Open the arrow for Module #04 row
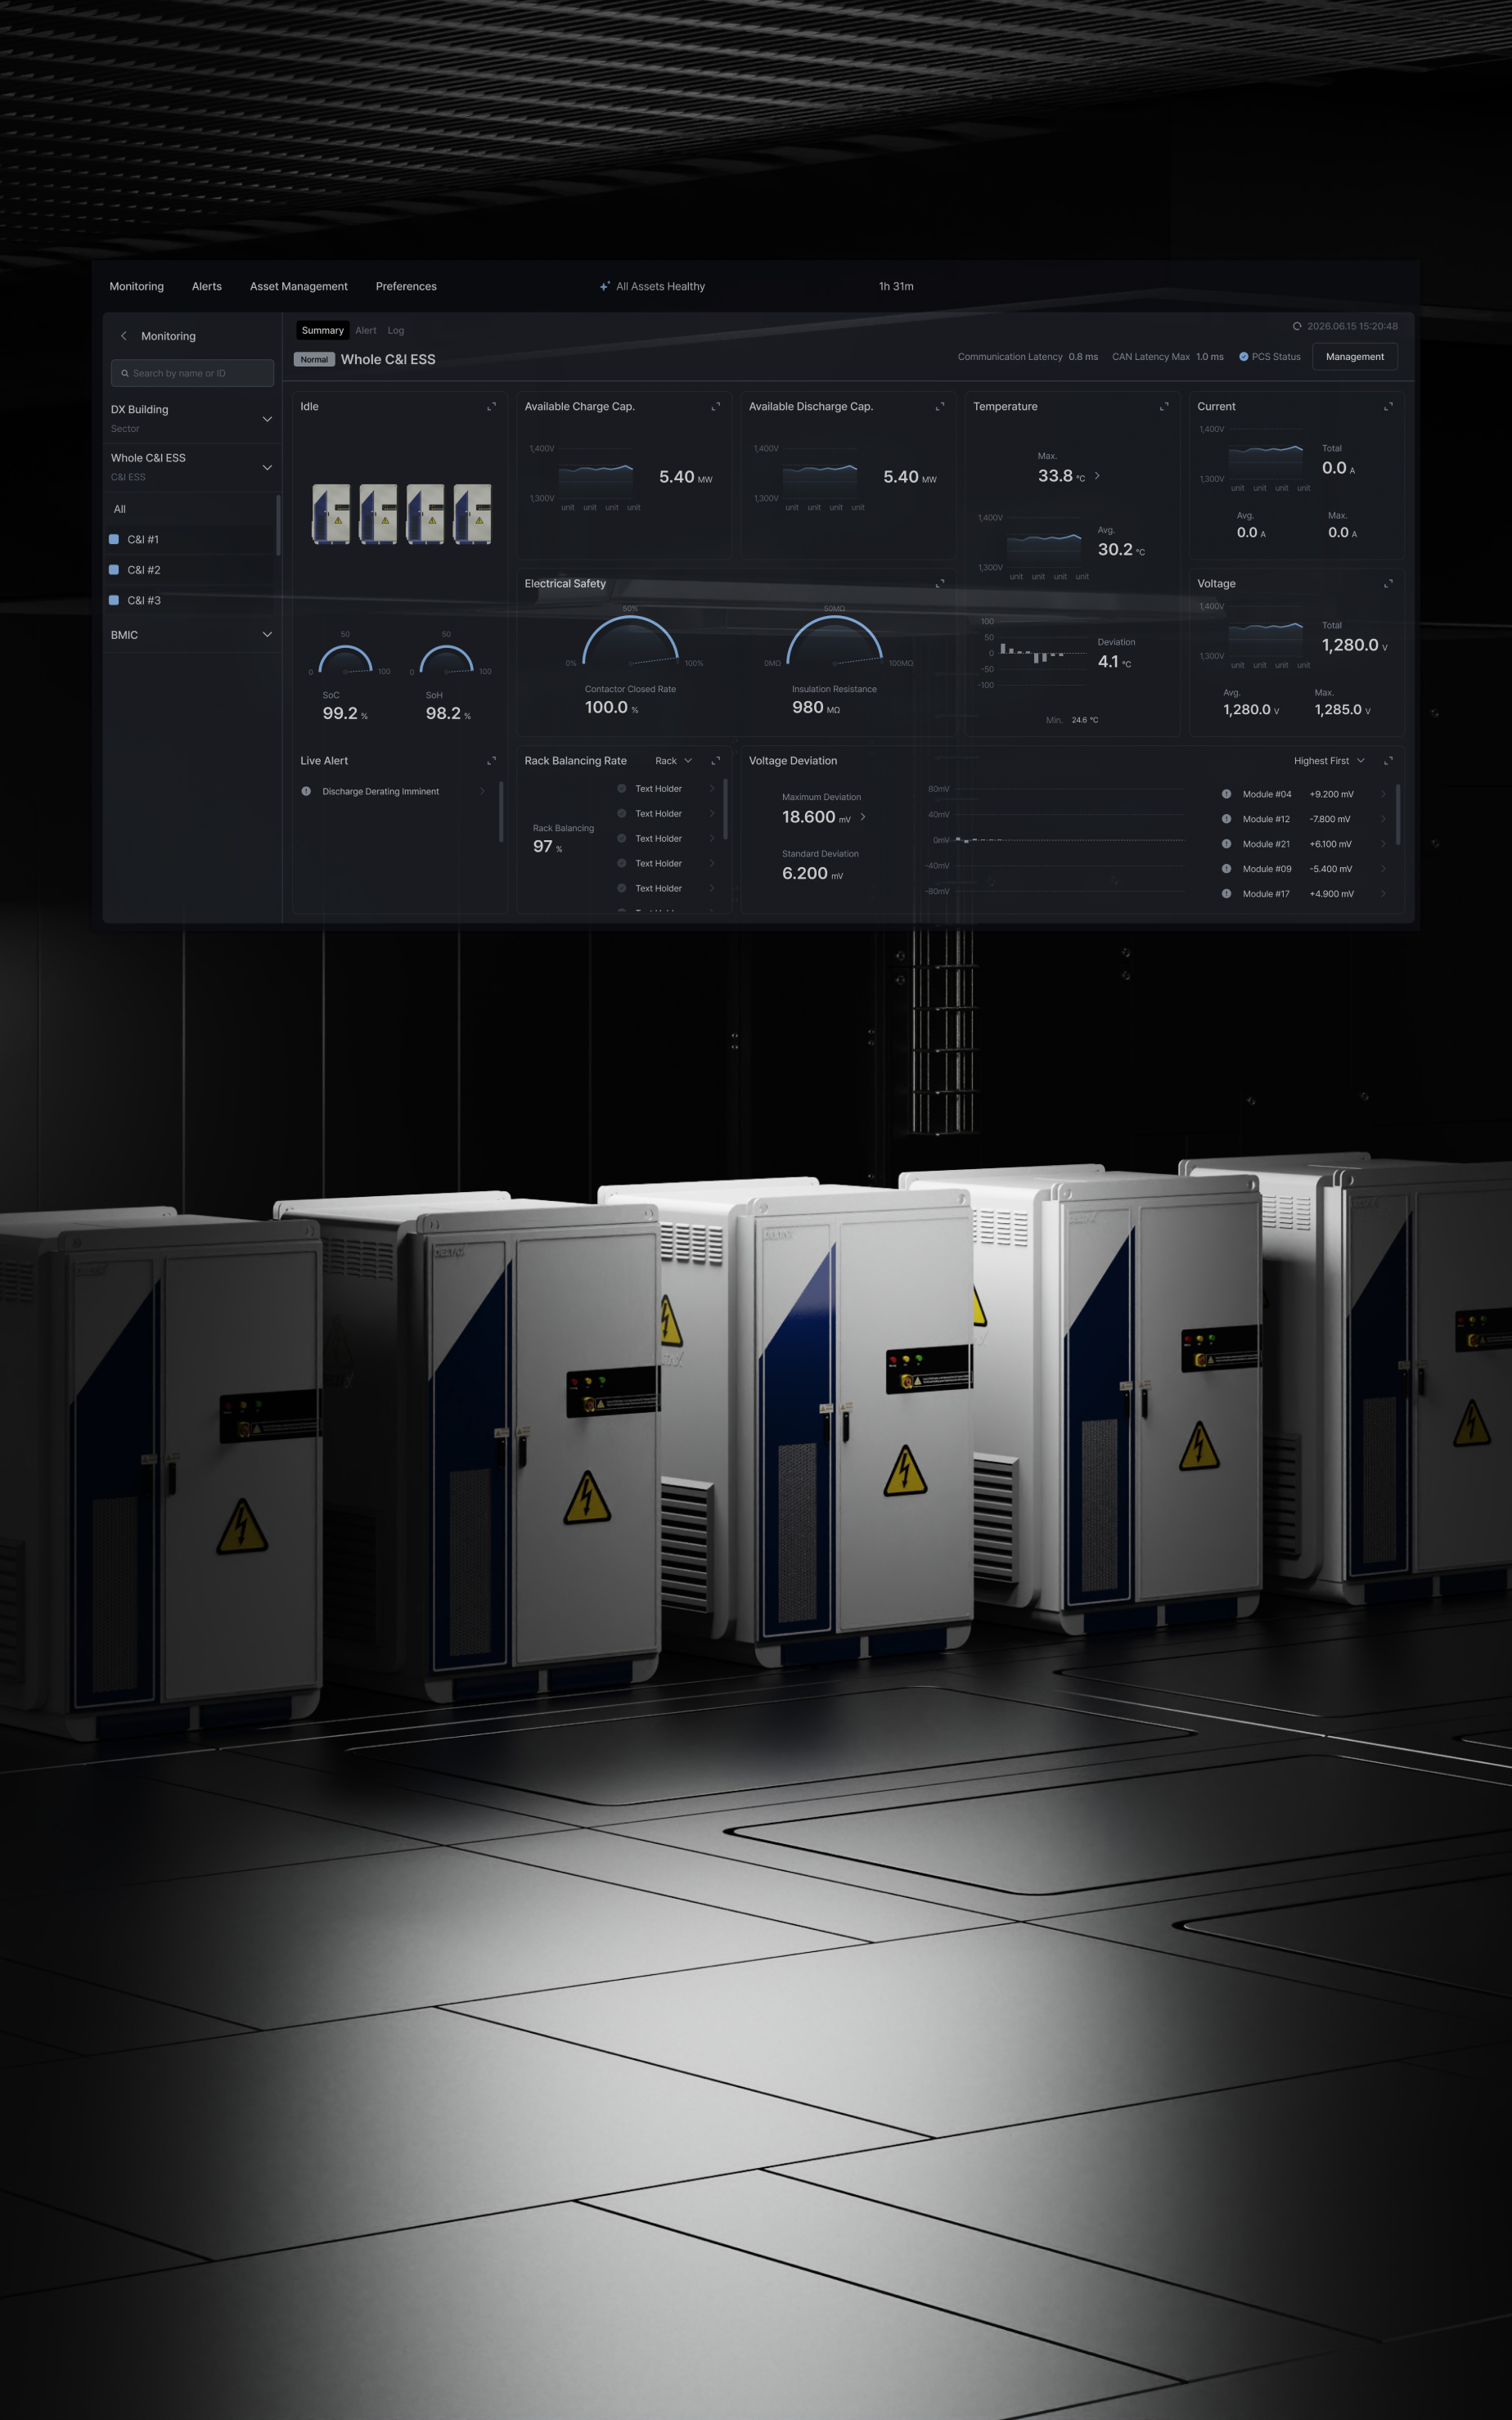Image resolution: width=1512 pixels, height=2420 pixels. point(1383,794)
